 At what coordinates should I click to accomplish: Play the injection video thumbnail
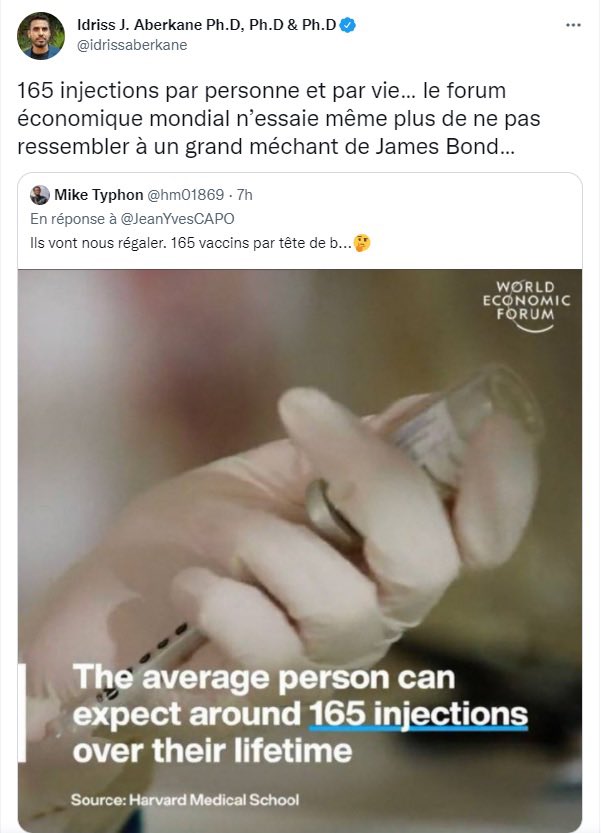(300, 550)
